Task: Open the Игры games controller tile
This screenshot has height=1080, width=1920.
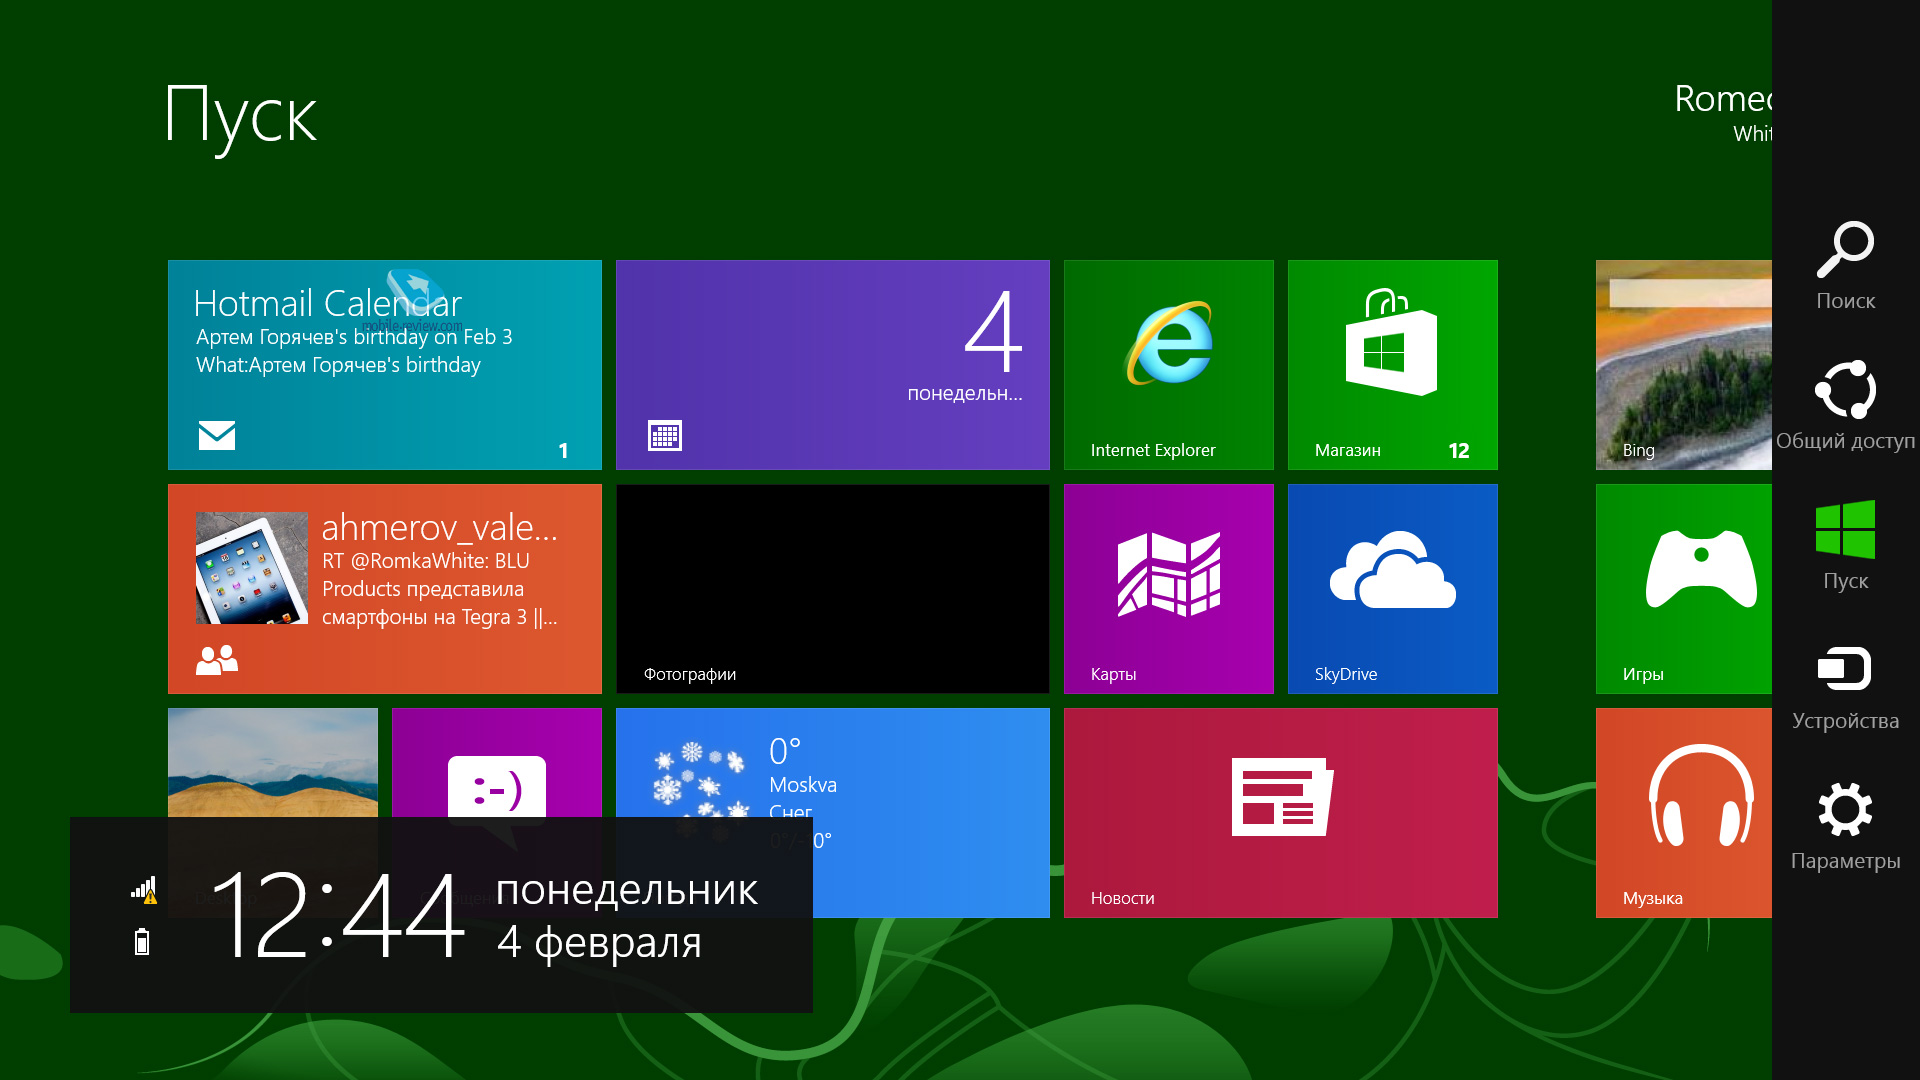Action: [x=1684, y=589]
